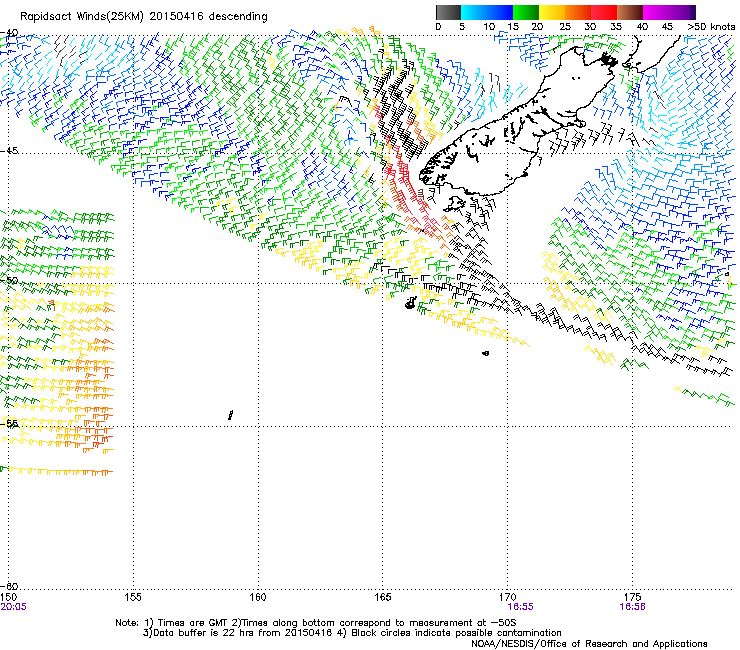Click the green 15-20 knots legend segment
This screenshot has width=740, height=650.
(526, 12)
